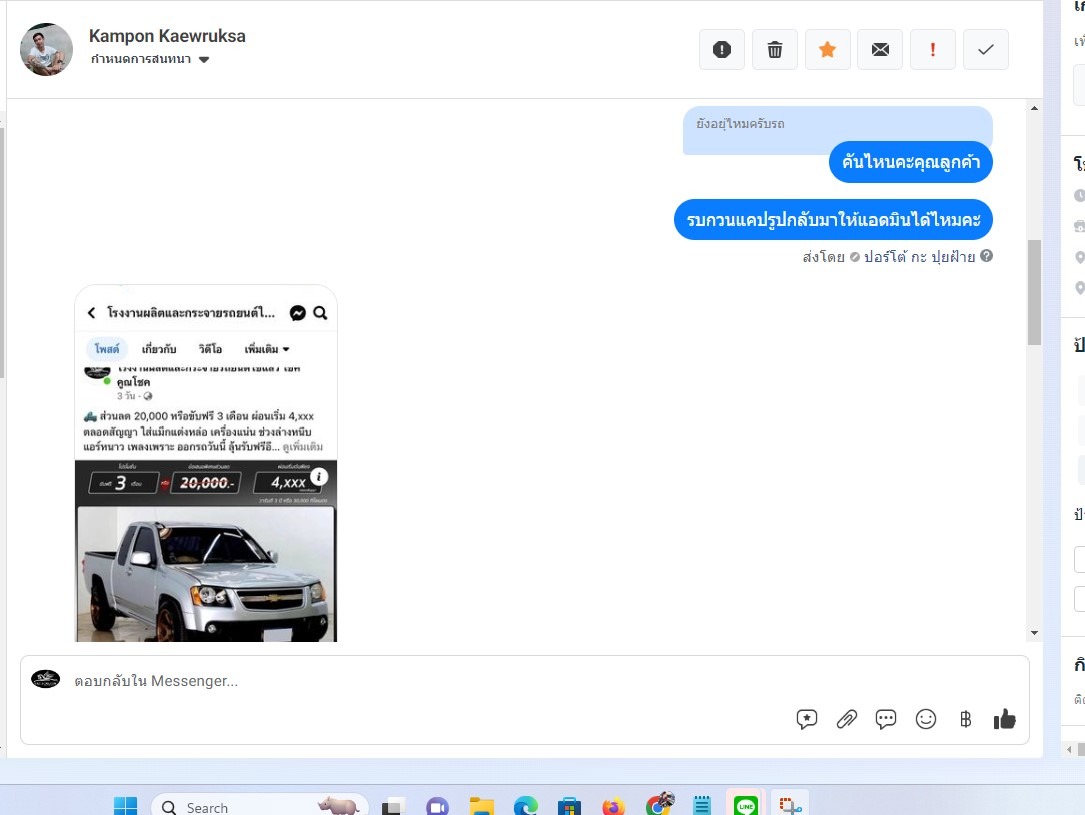The width and height of the screenshot is (1085, 815).
Task: Open the Notepad taskbar icon
Action: click(x=702, y=805)
